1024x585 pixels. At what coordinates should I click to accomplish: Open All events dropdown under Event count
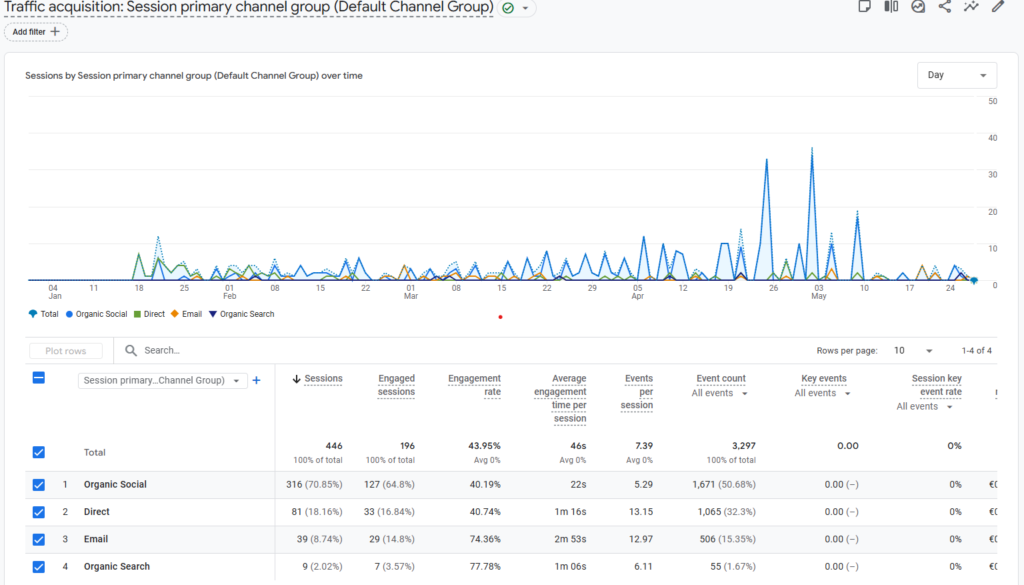719,393
